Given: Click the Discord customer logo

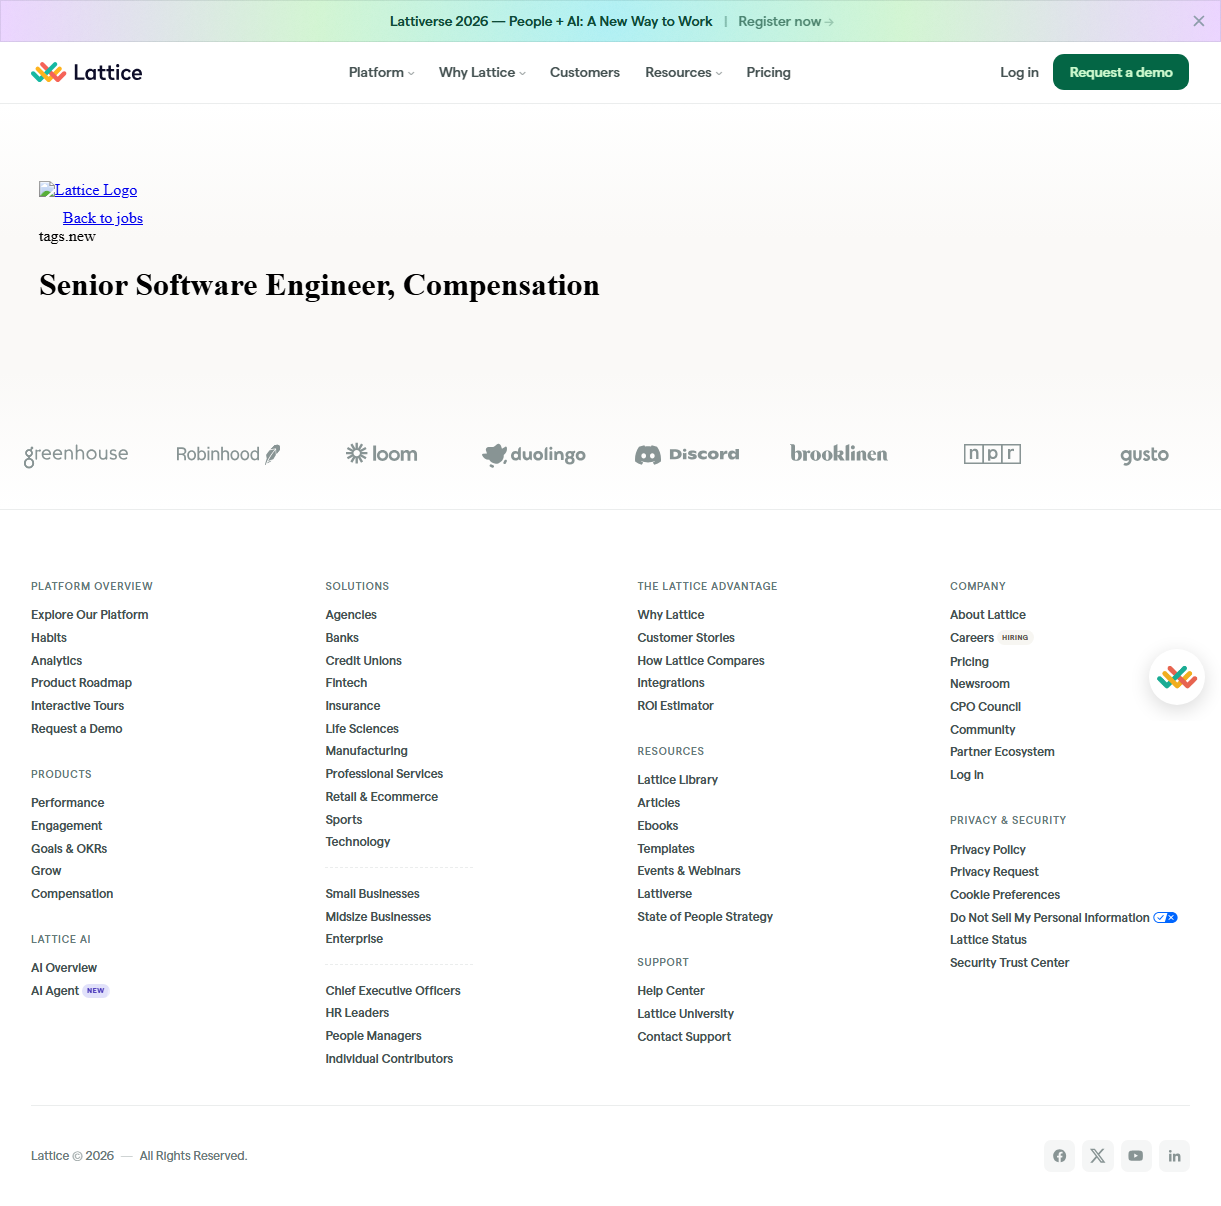Looking at the screenshot, I should (687, 454).
